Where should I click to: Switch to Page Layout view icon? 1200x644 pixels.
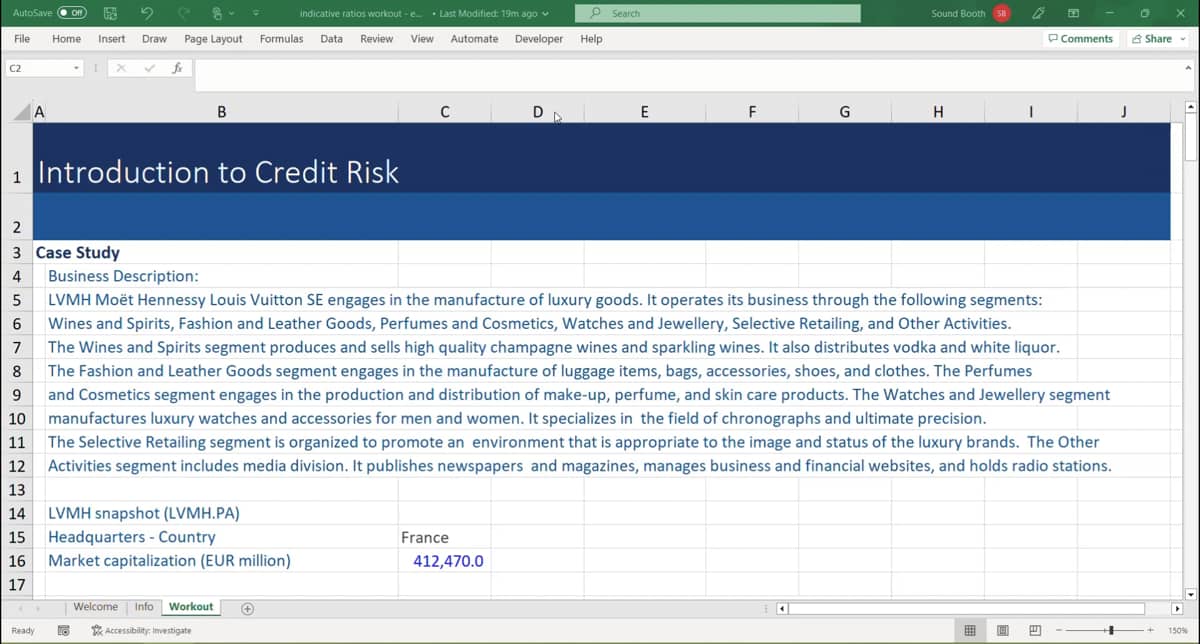pos(1002,630)
